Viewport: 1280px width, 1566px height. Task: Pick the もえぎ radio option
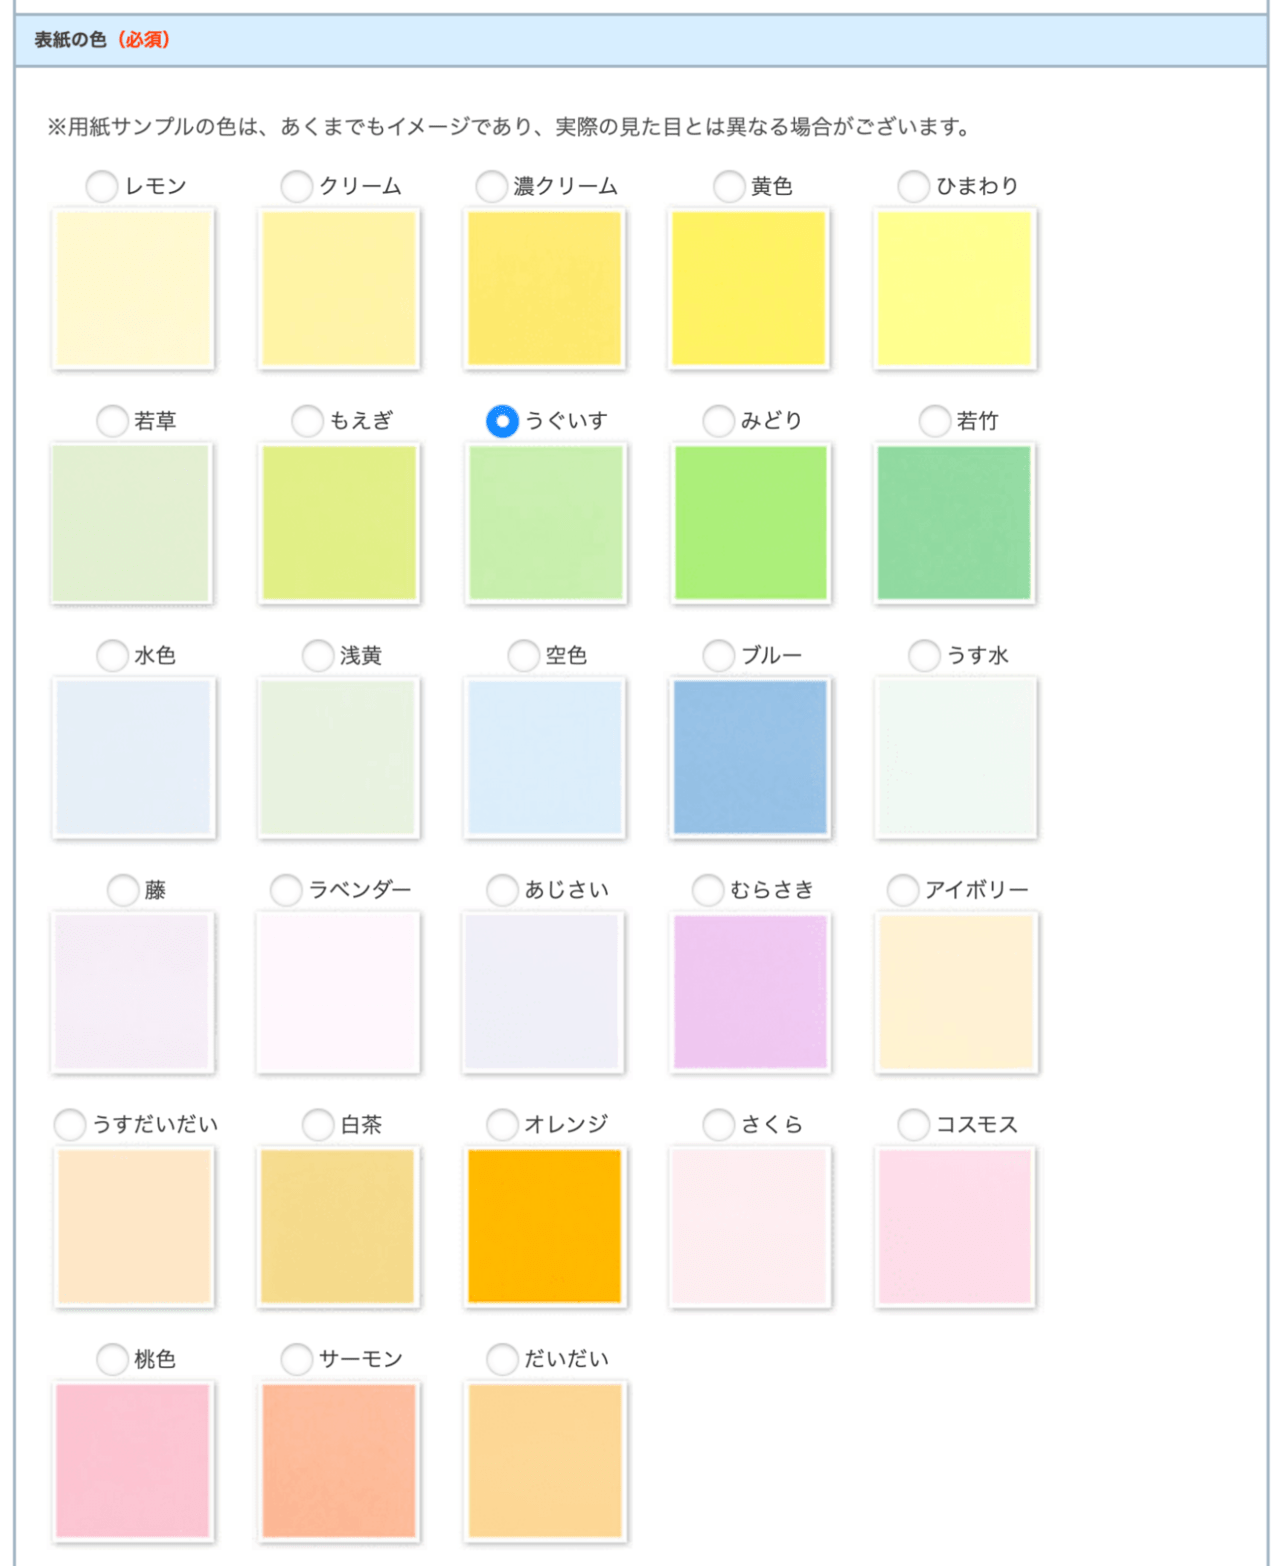point(307,421)
